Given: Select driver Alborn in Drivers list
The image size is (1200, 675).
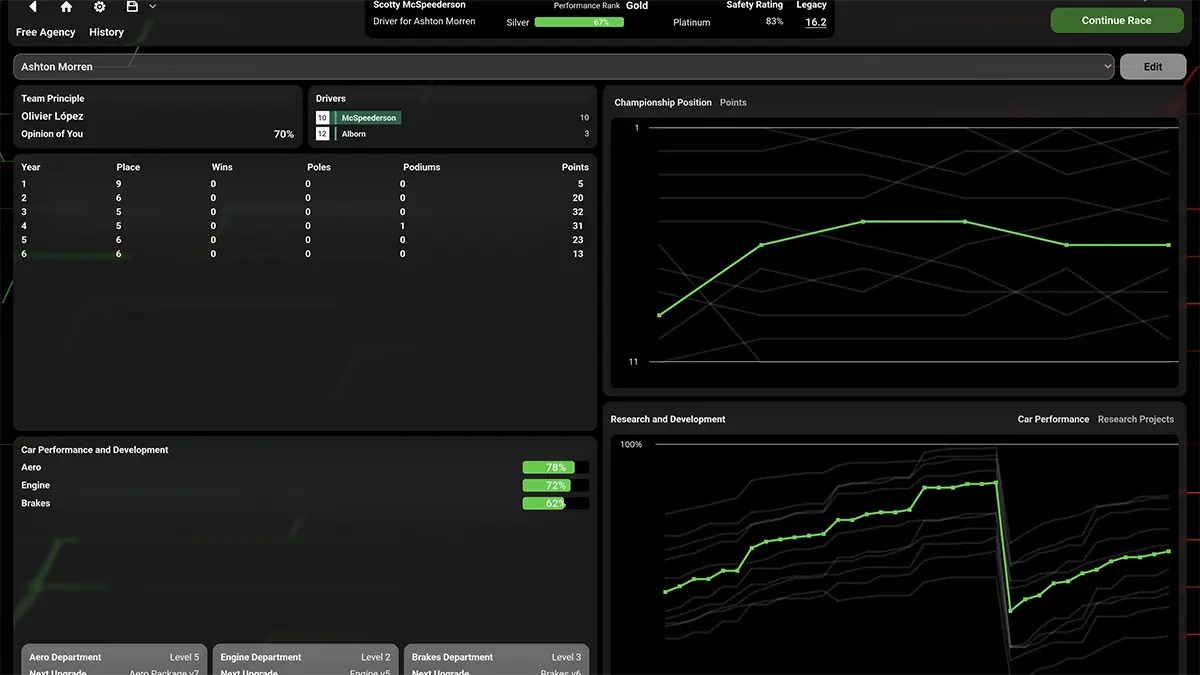Looking at the screenshot, I should click(354, 134).
